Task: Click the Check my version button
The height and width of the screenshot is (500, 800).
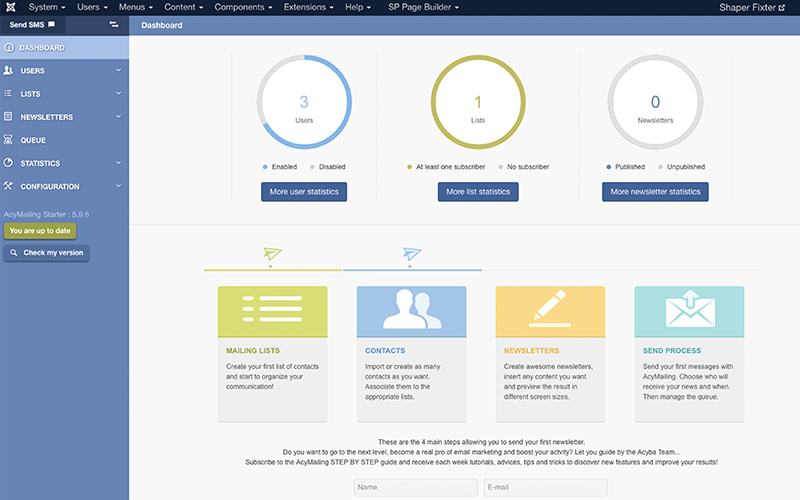Action: (x=47, y=253)
